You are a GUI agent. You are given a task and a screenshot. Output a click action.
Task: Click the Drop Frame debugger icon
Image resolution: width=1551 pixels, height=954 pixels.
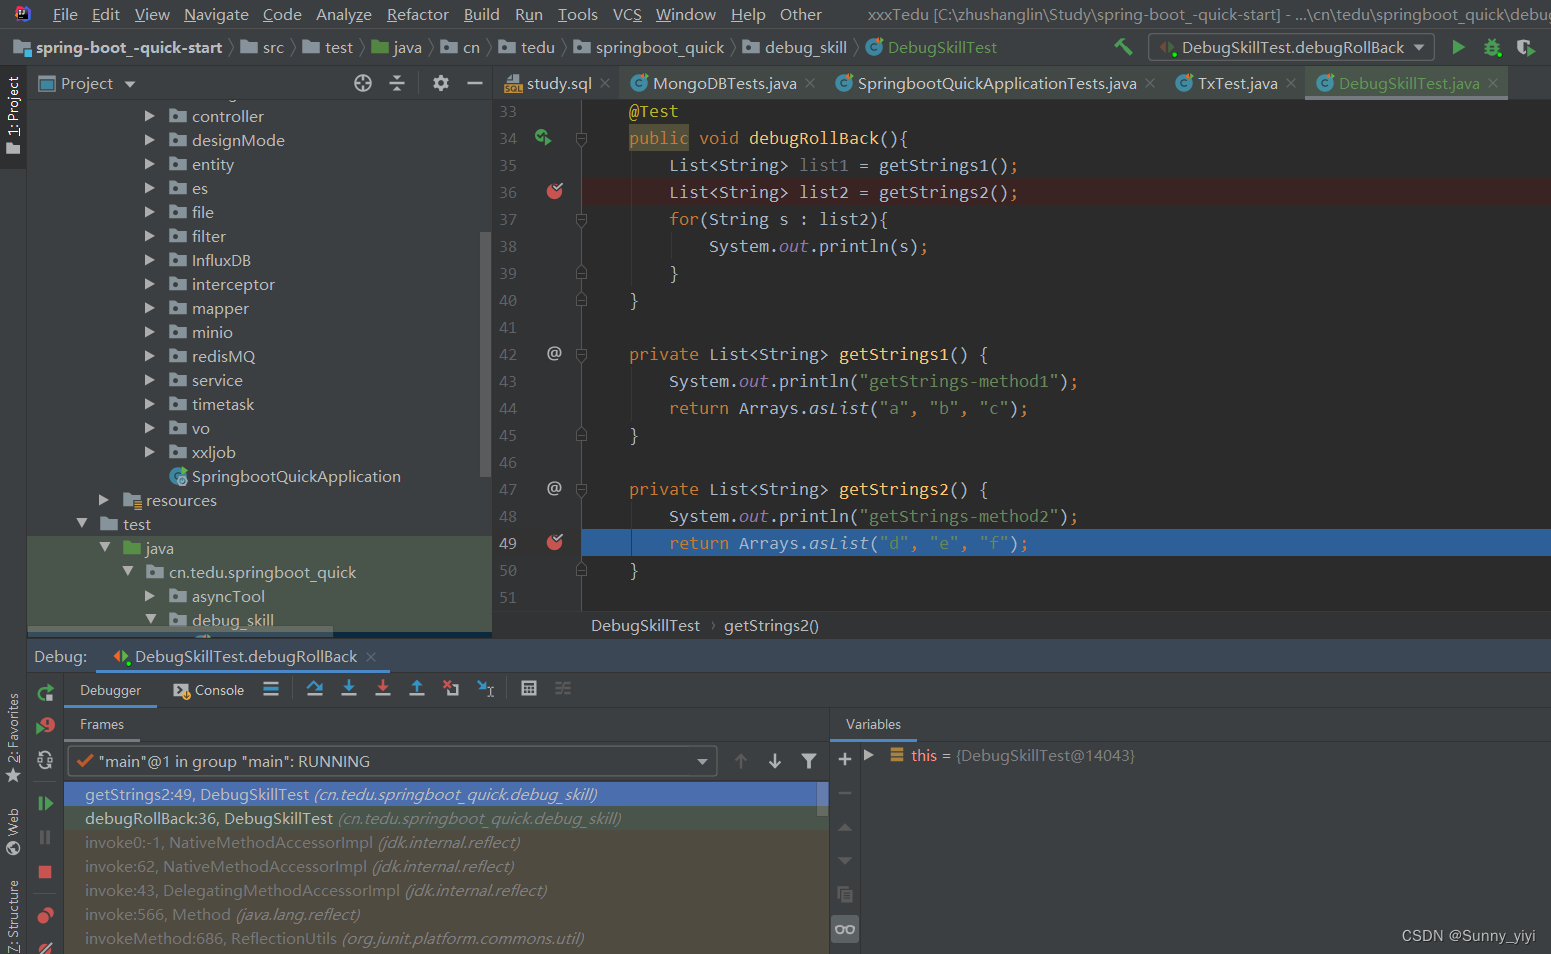pos(451,688)
